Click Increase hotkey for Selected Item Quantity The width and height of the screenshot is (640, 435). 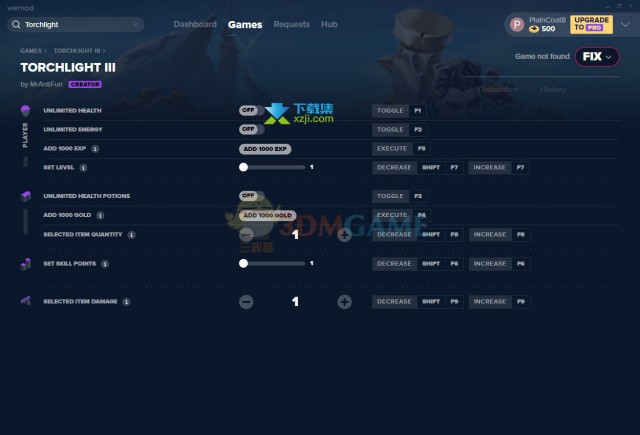coord(490,235)
